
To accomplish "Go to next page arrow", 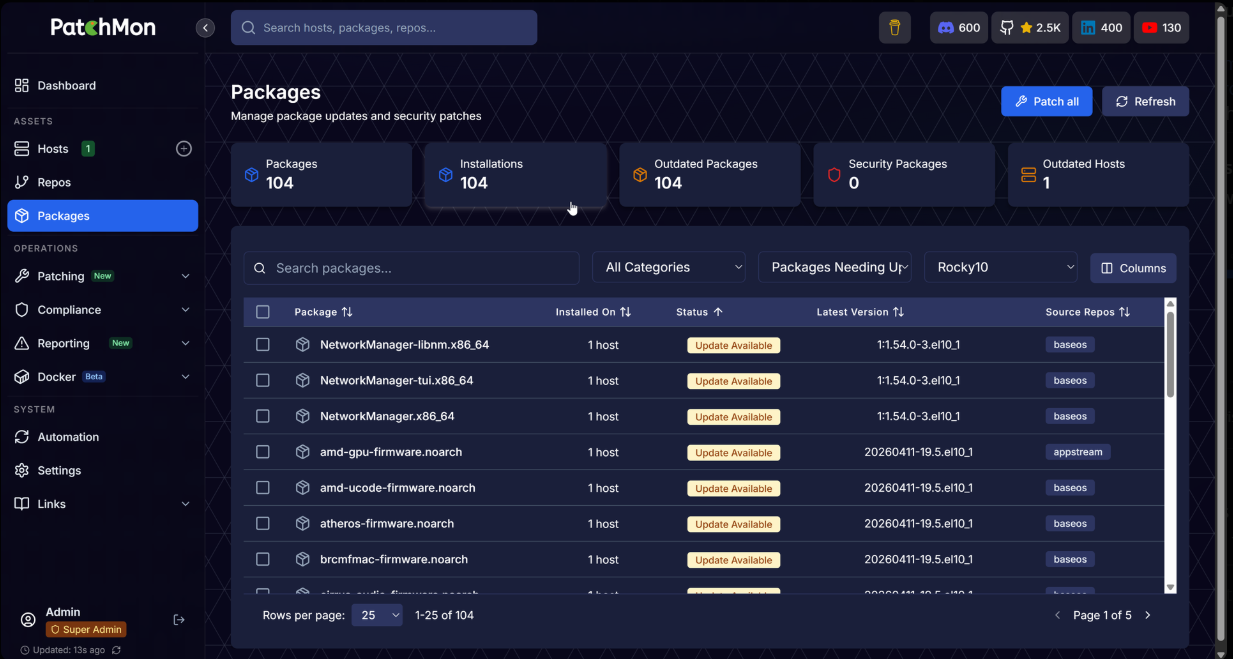I will point(1148,616).
